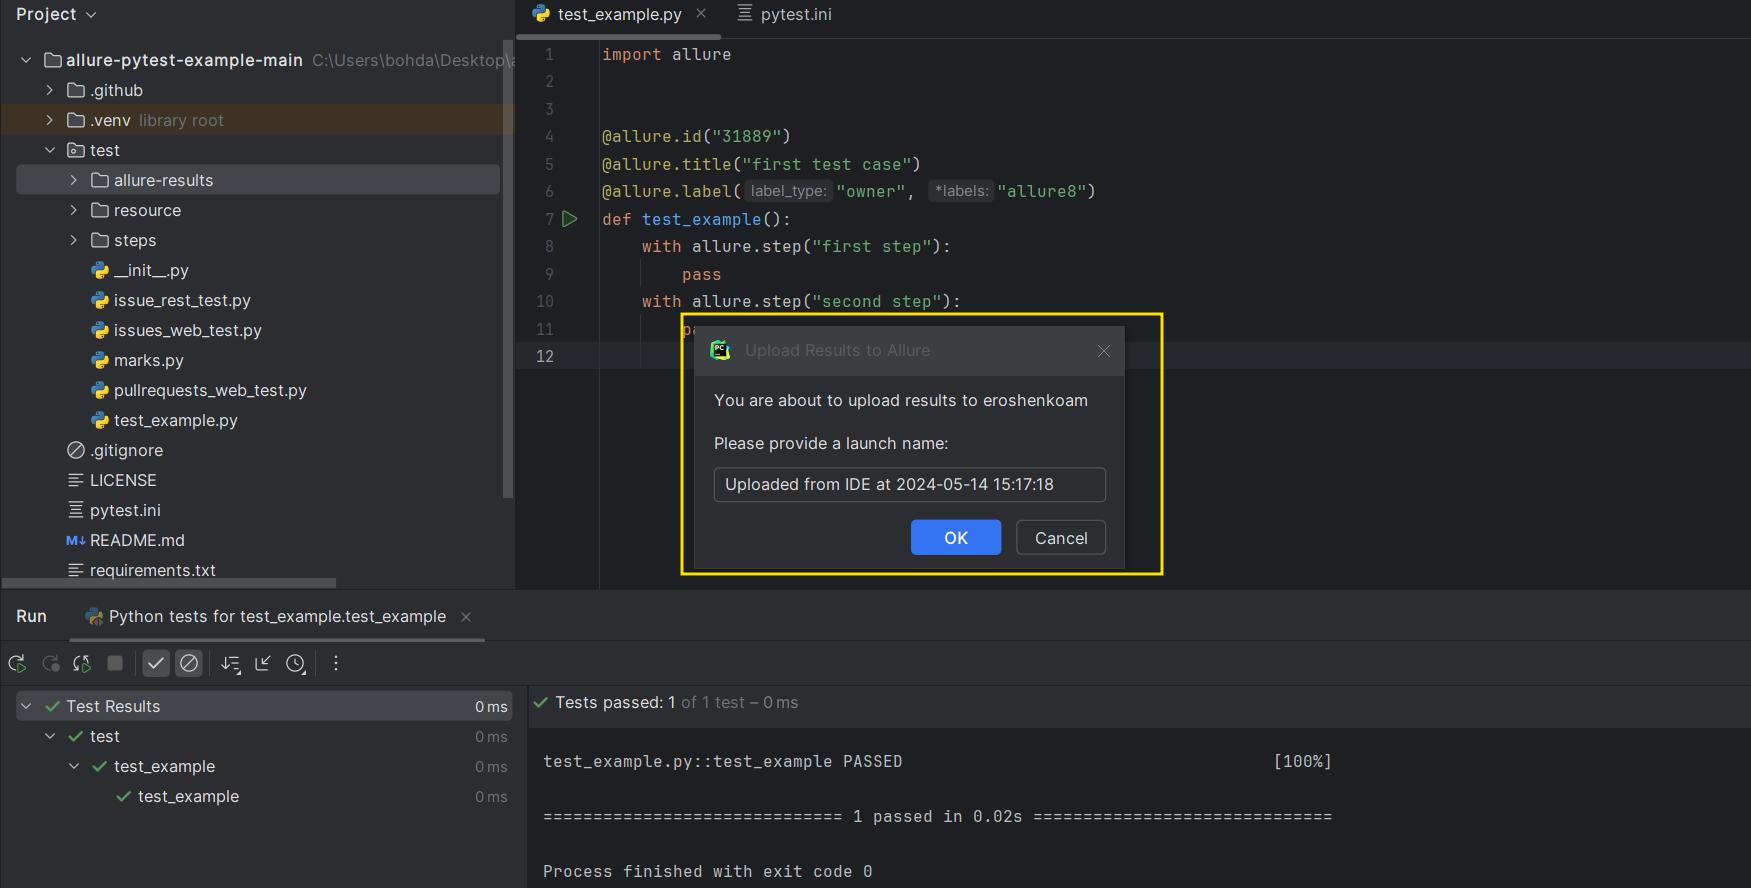1751x888 pixels.
Task: Click Rerun failed tests icon
Action: pos(50,663)
